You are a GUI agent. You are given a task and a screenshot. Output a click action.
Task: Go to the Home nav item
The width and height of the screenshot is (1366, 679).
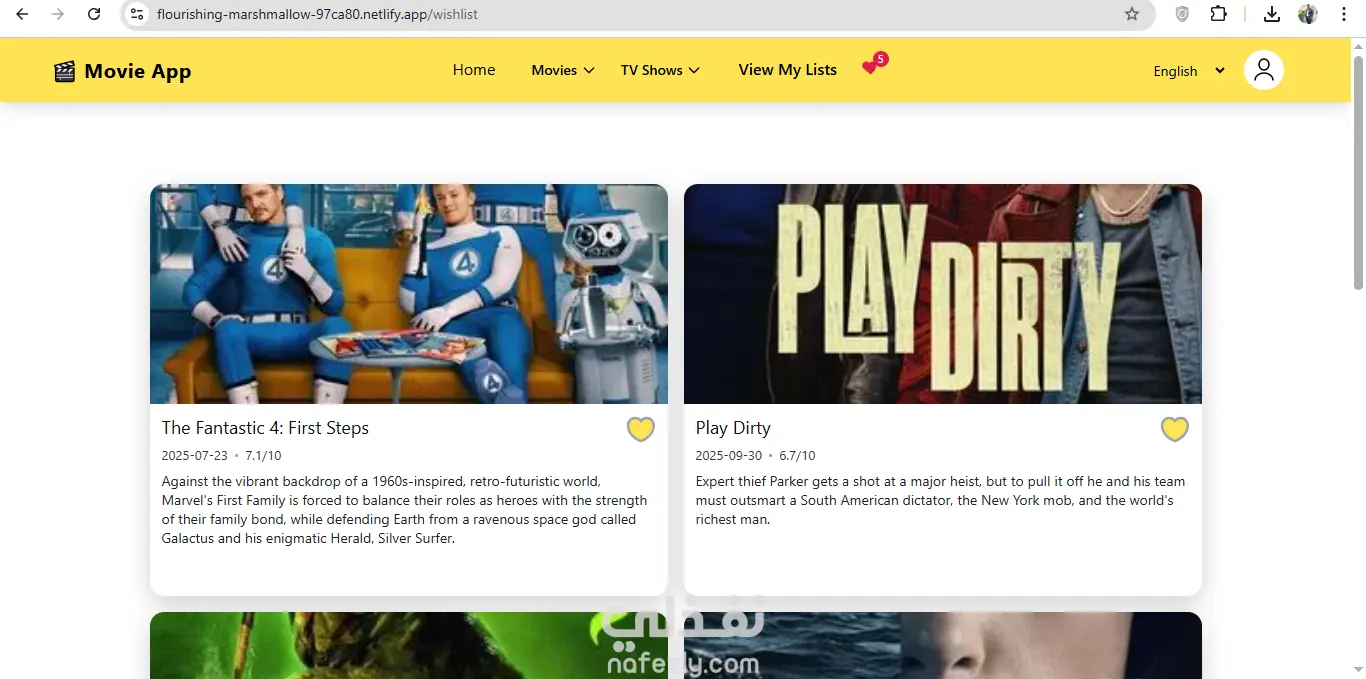tap(474, 70)
